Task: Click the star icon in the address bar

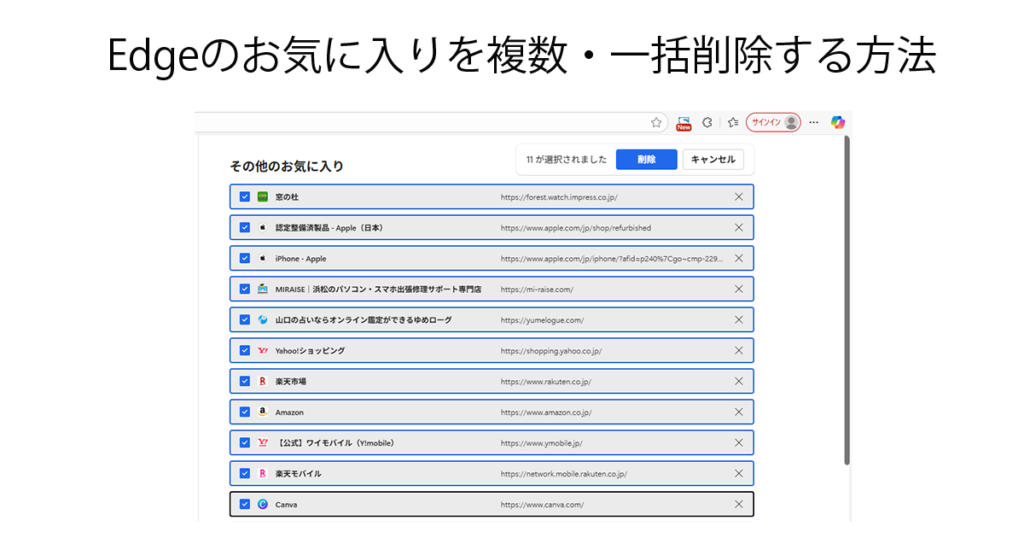Action: (656, 122)
